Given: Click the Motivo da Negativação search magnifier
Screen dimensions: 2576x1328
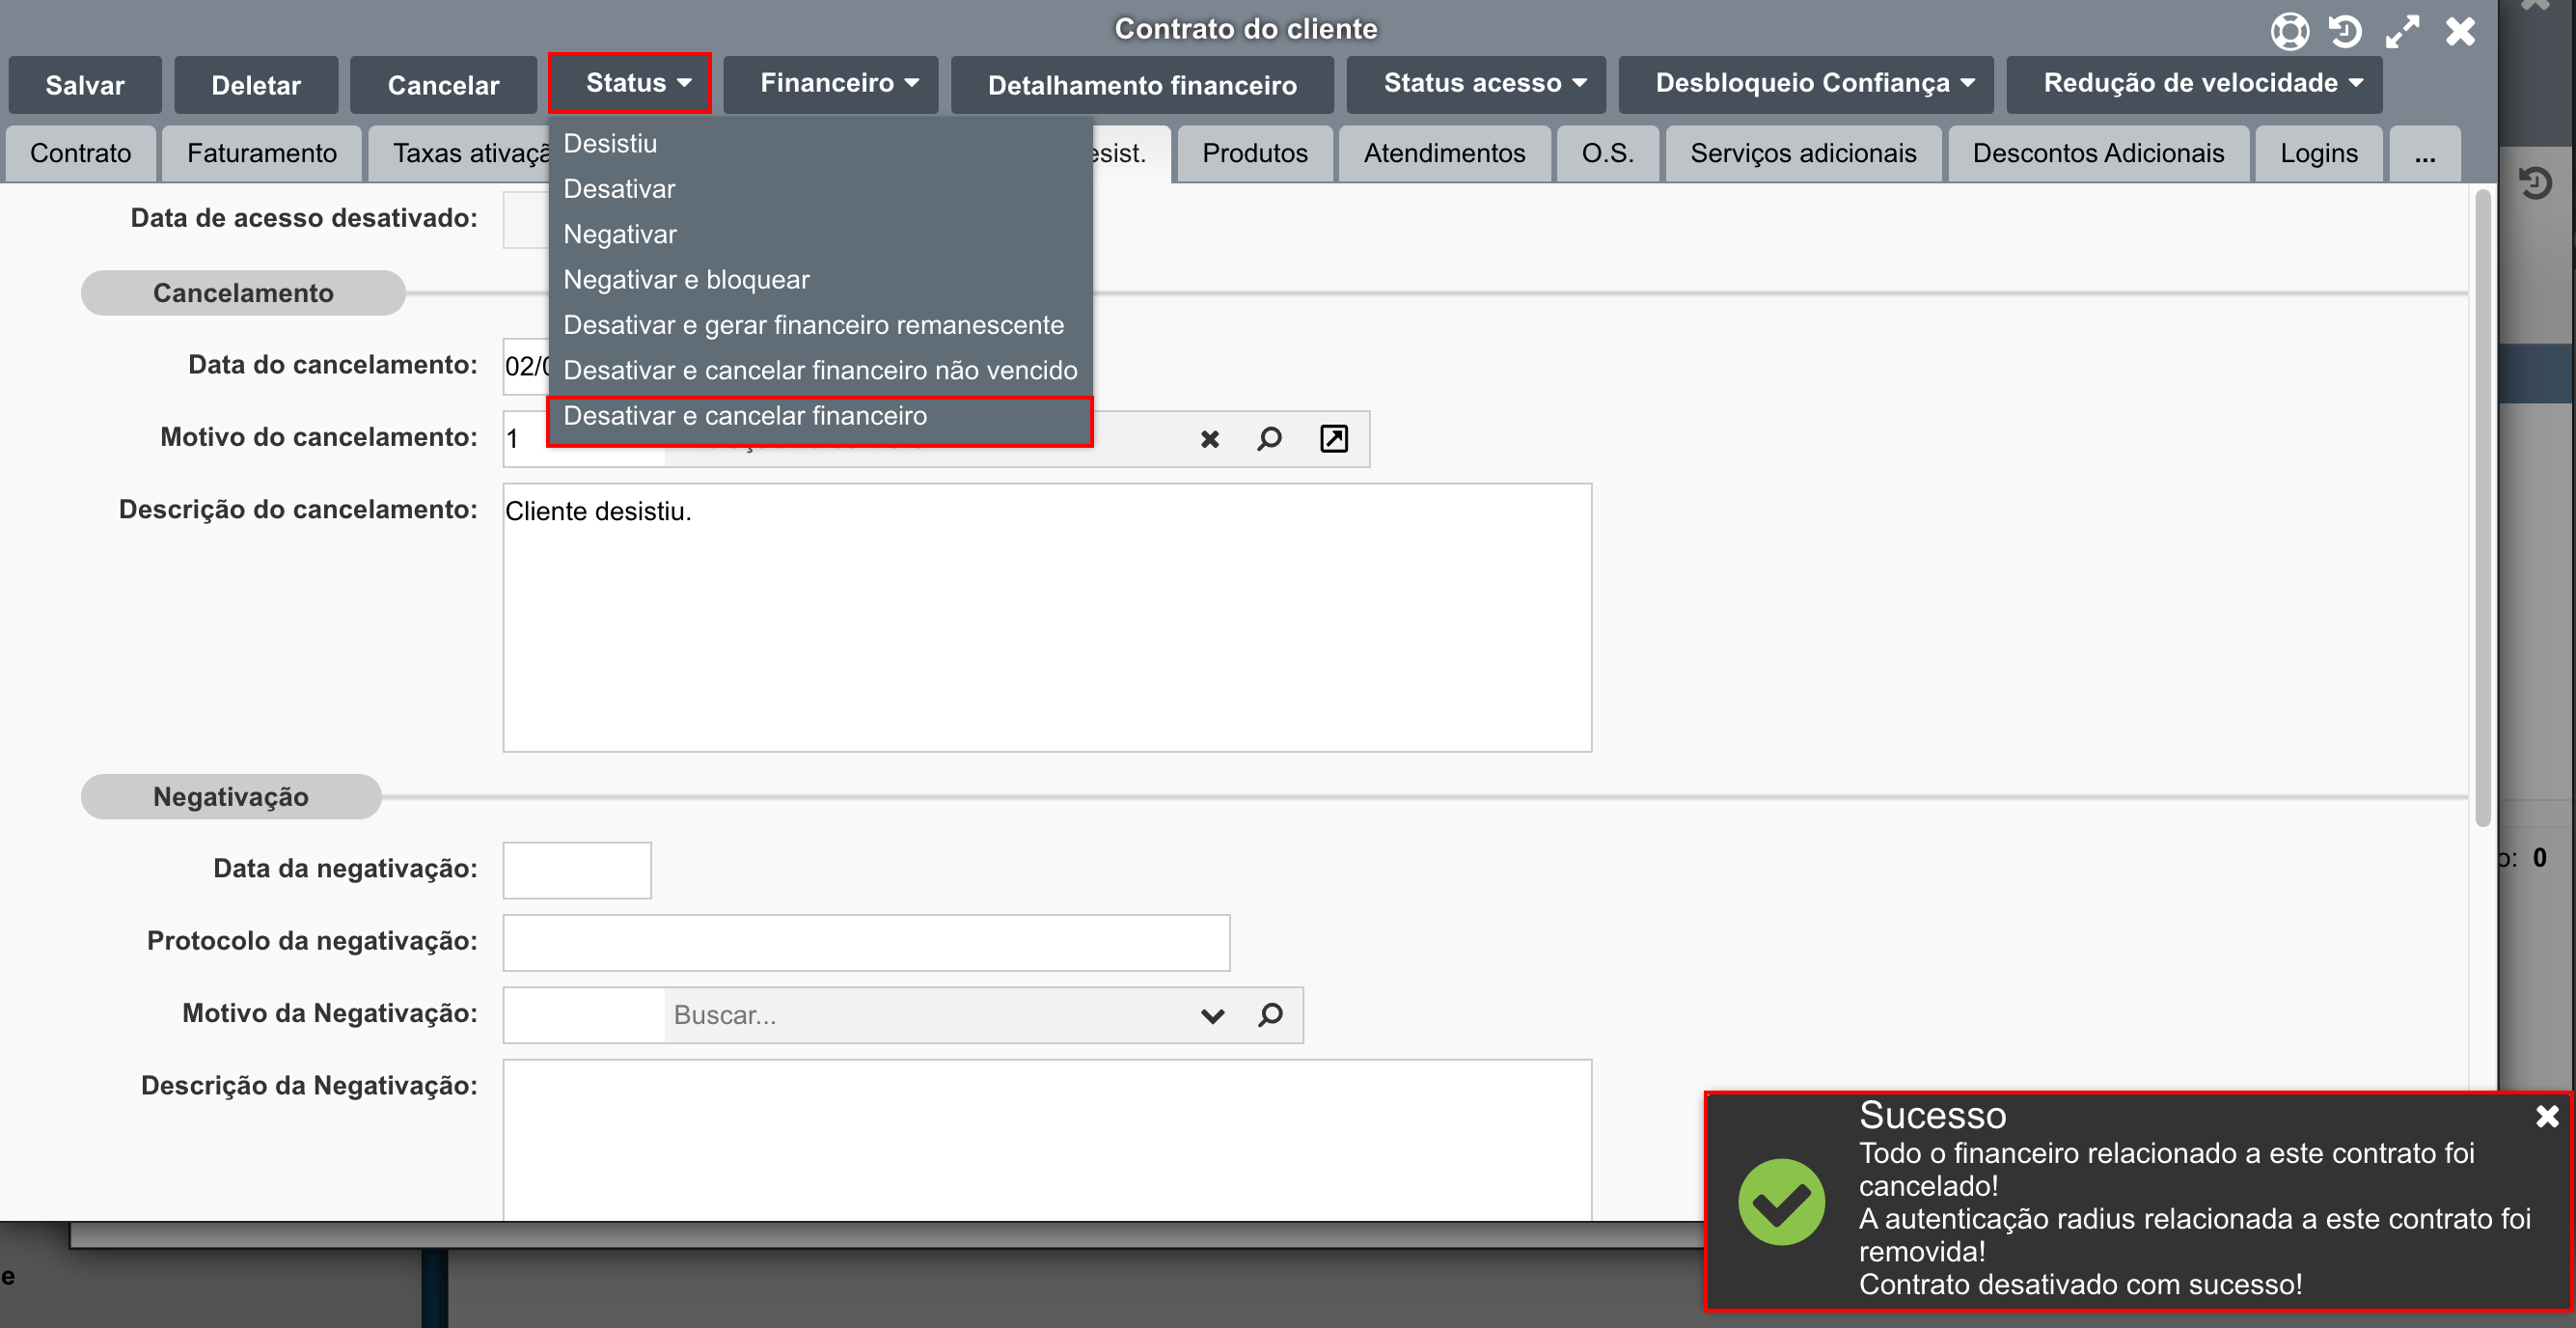Looking at the screenshot, I should [1270, 1015].
